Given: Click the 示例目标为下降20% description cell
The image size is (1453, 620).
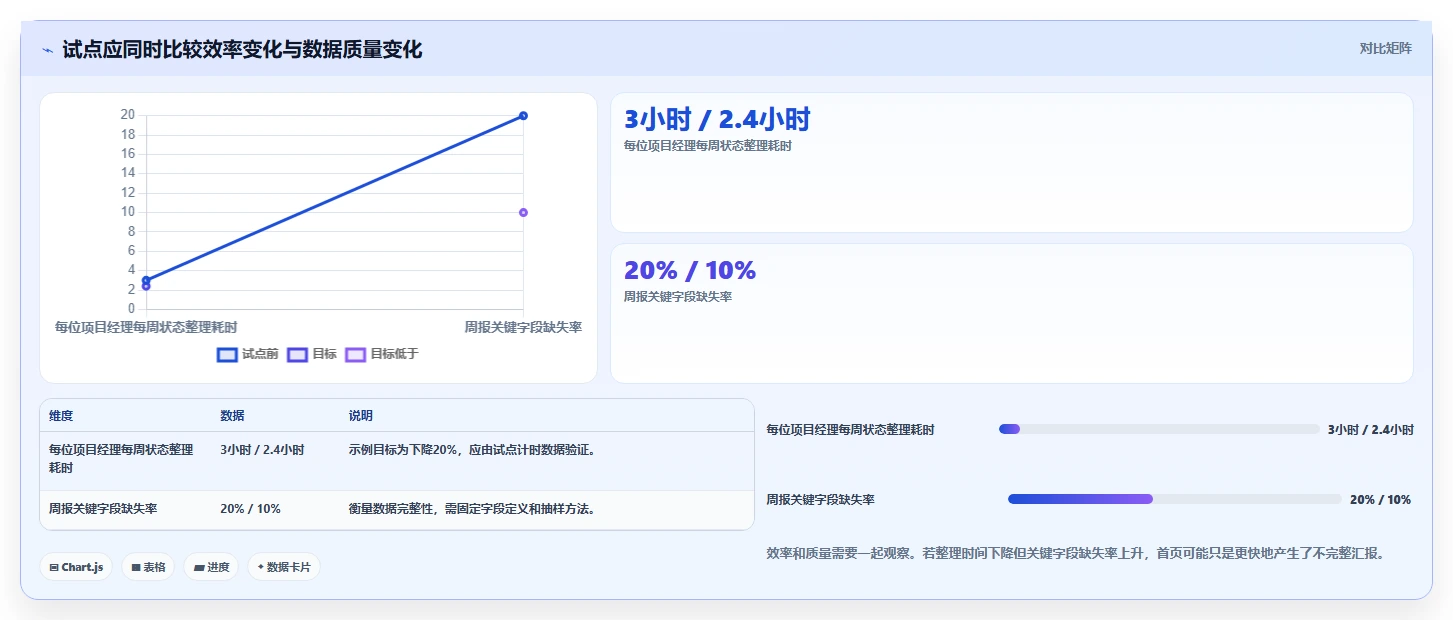Looking at the screenshot, I should (473, 450).
